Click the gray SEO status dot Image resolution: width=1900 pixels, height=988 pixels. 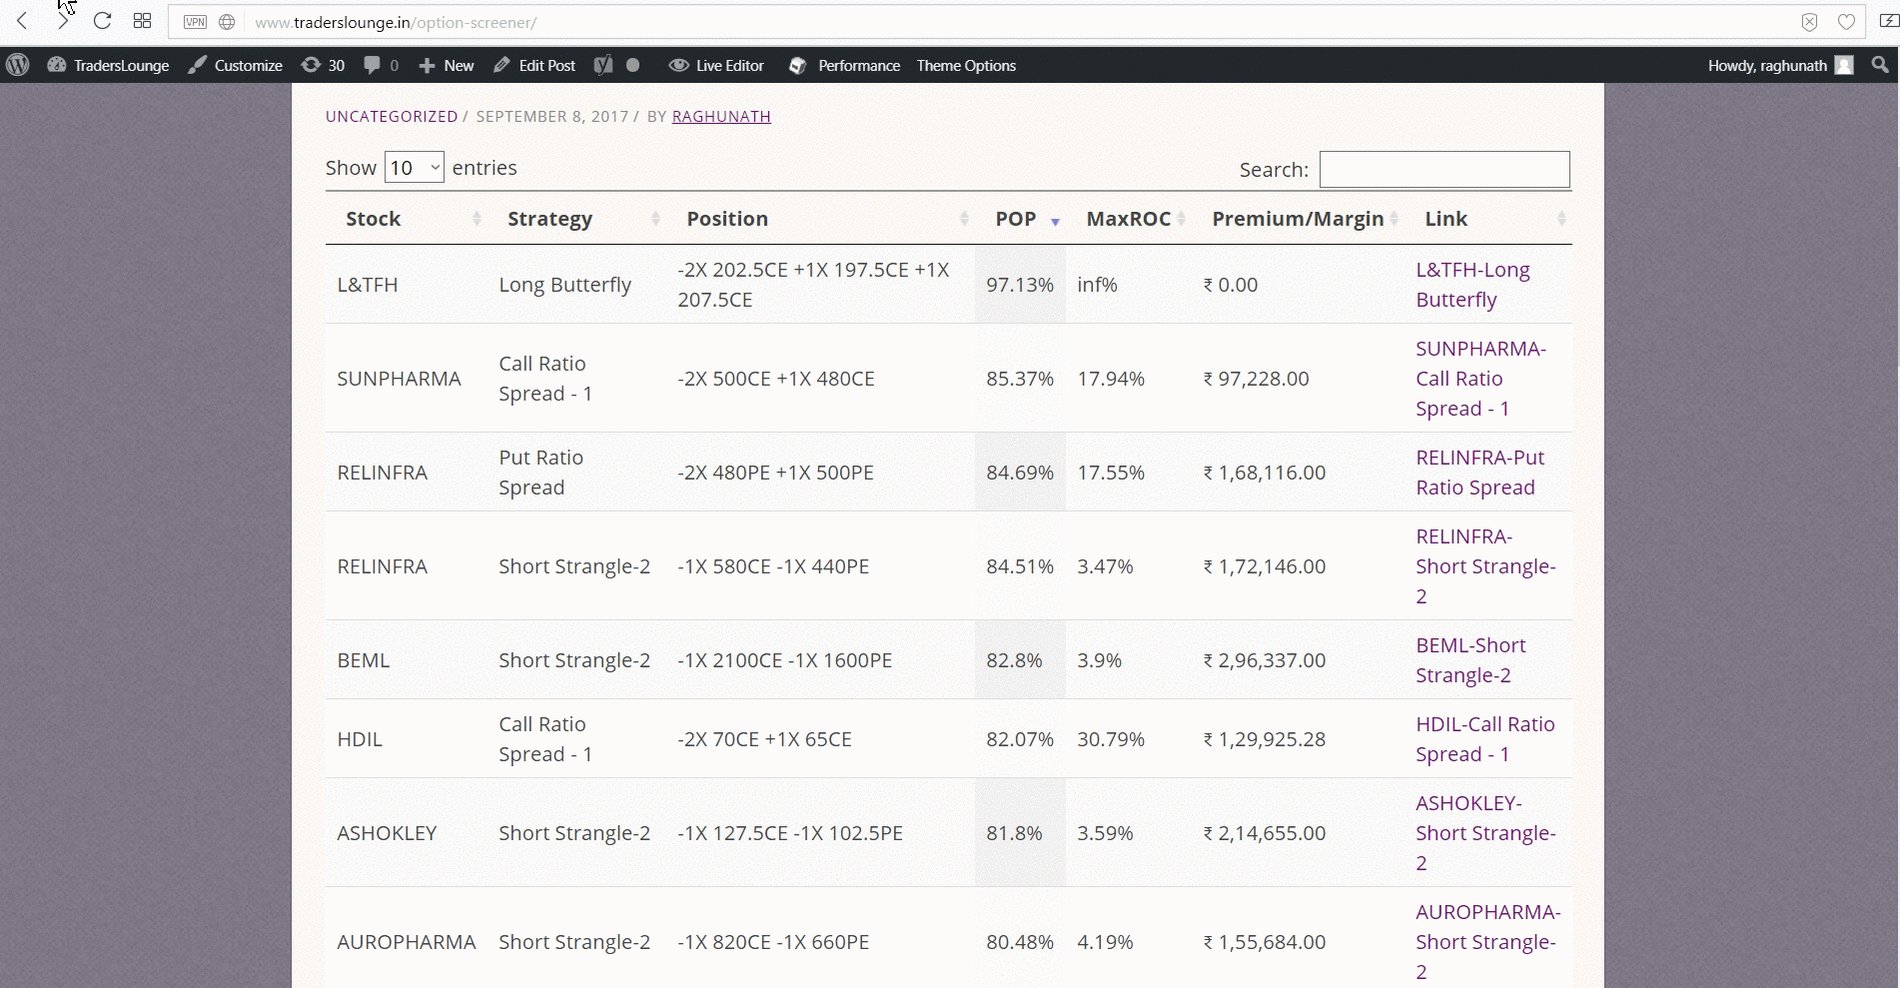[633, 65]
